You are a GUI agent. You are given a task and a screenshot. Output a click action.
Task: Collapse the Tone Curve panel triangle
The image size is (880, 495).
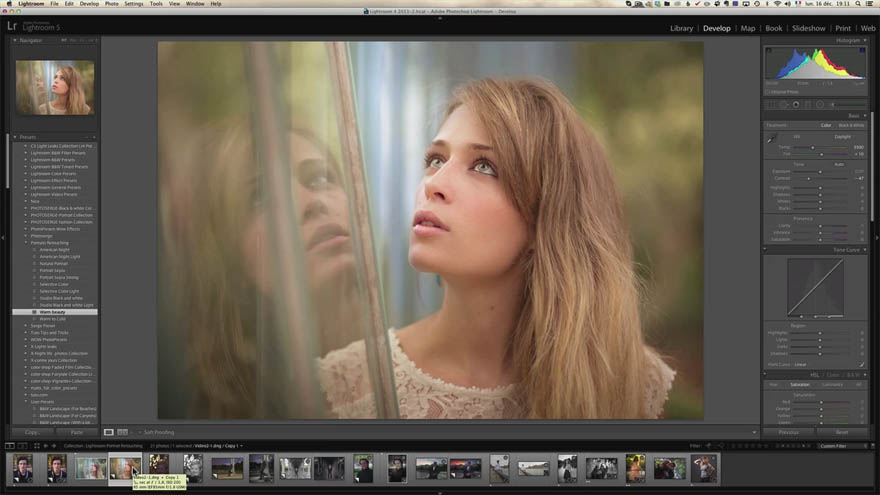tap(865, 250)
